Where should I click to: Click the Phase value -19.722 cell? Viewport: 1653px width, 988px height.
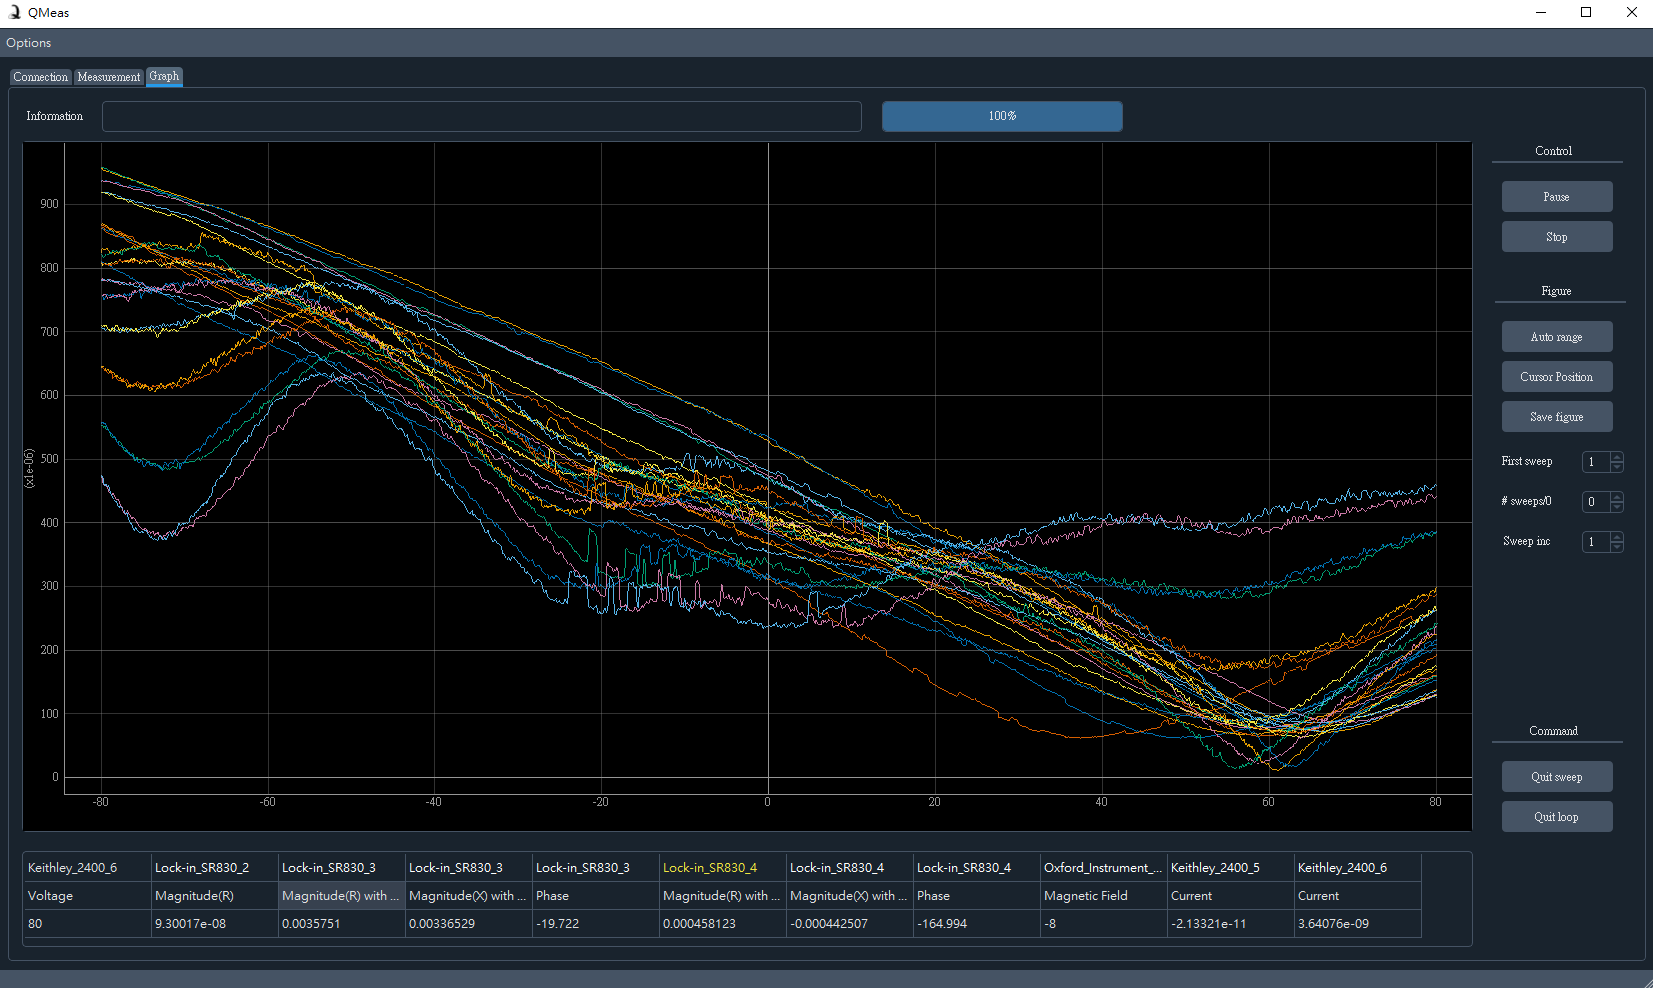pyautogui.click(x=595, y=924)
